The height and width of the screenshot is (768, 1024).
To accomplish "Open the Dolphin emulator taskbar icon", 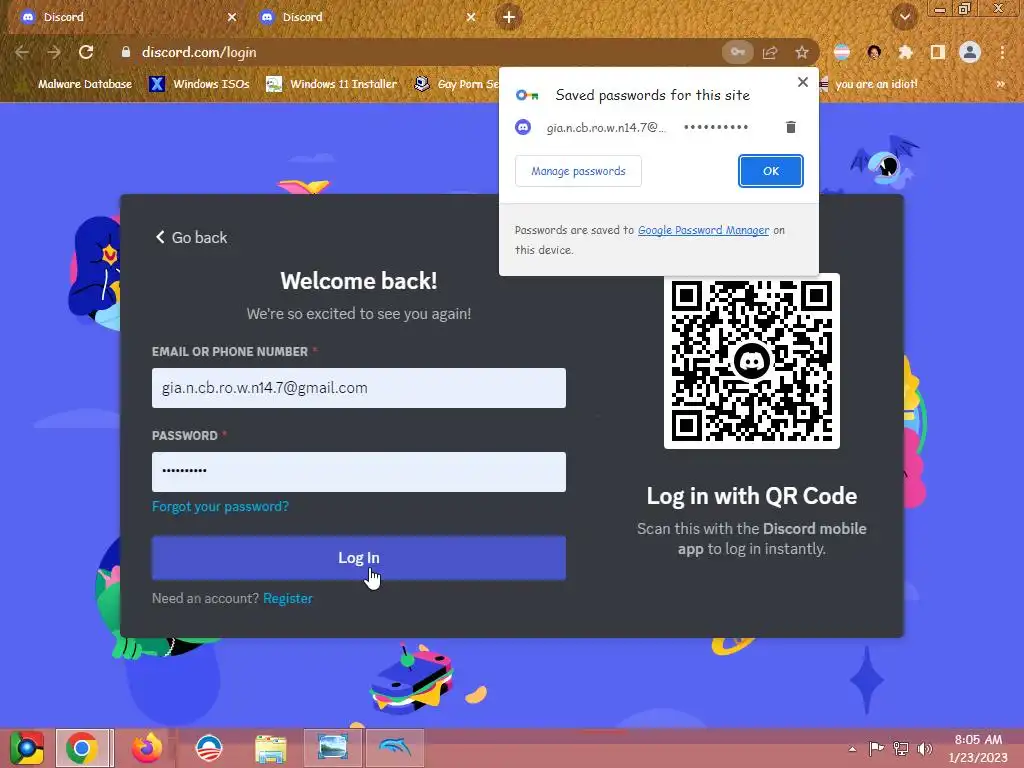I will (x=395, y=748).
